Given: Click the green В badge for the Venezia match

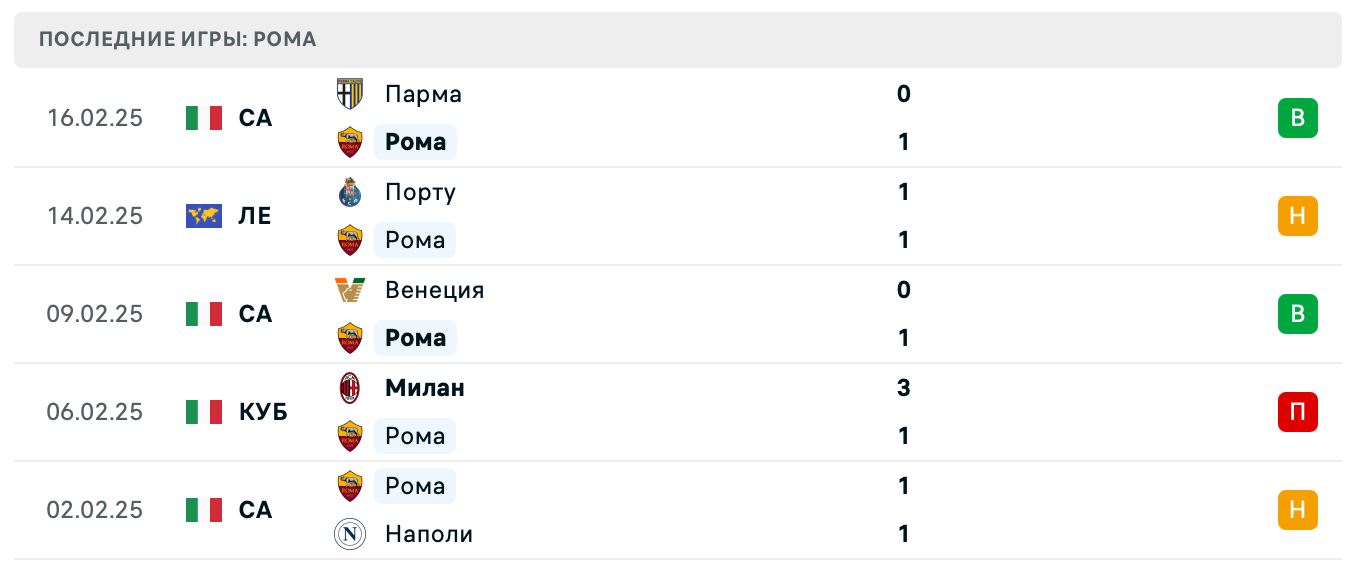Looking at the screenshot, I should coord(1298,313).
